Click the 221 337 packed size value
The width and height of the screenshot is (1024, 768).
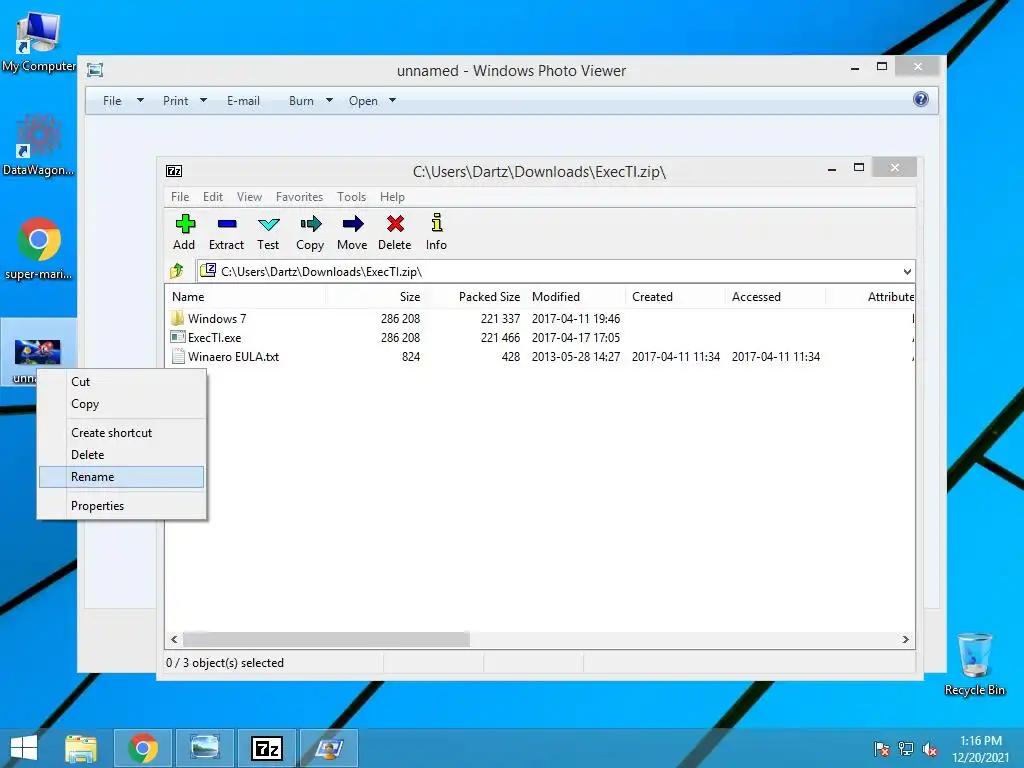pyautogui.click(x=500, y=319)
